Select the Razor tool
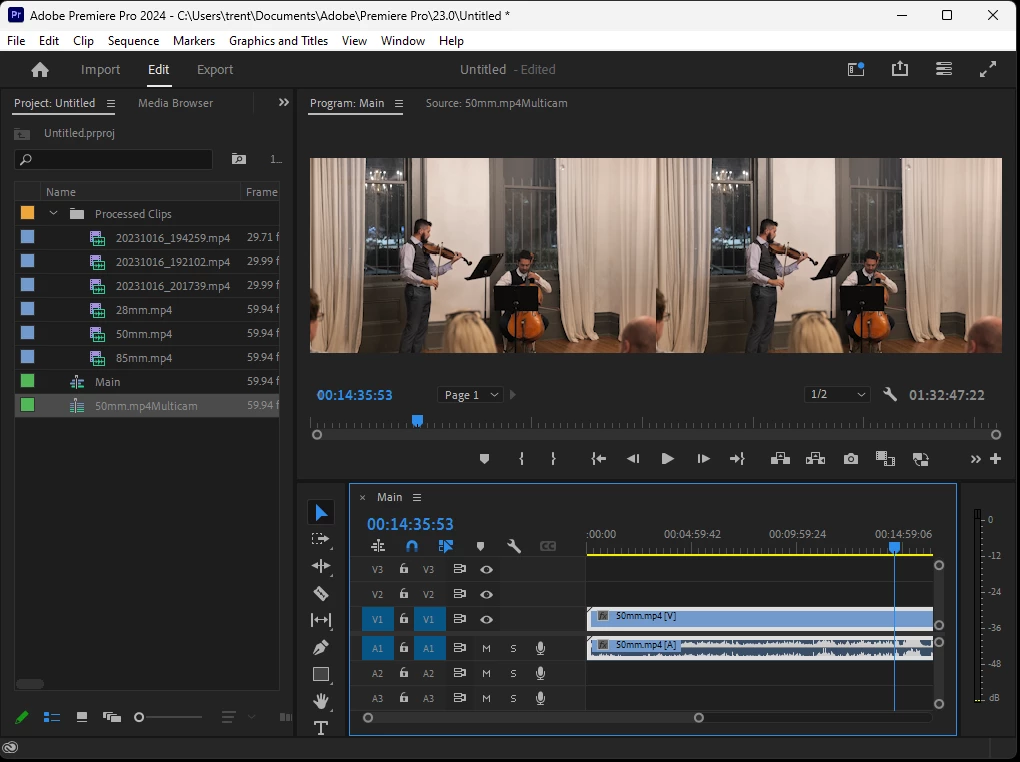The height and width of the screenshot is (762, 1020). 321,594
